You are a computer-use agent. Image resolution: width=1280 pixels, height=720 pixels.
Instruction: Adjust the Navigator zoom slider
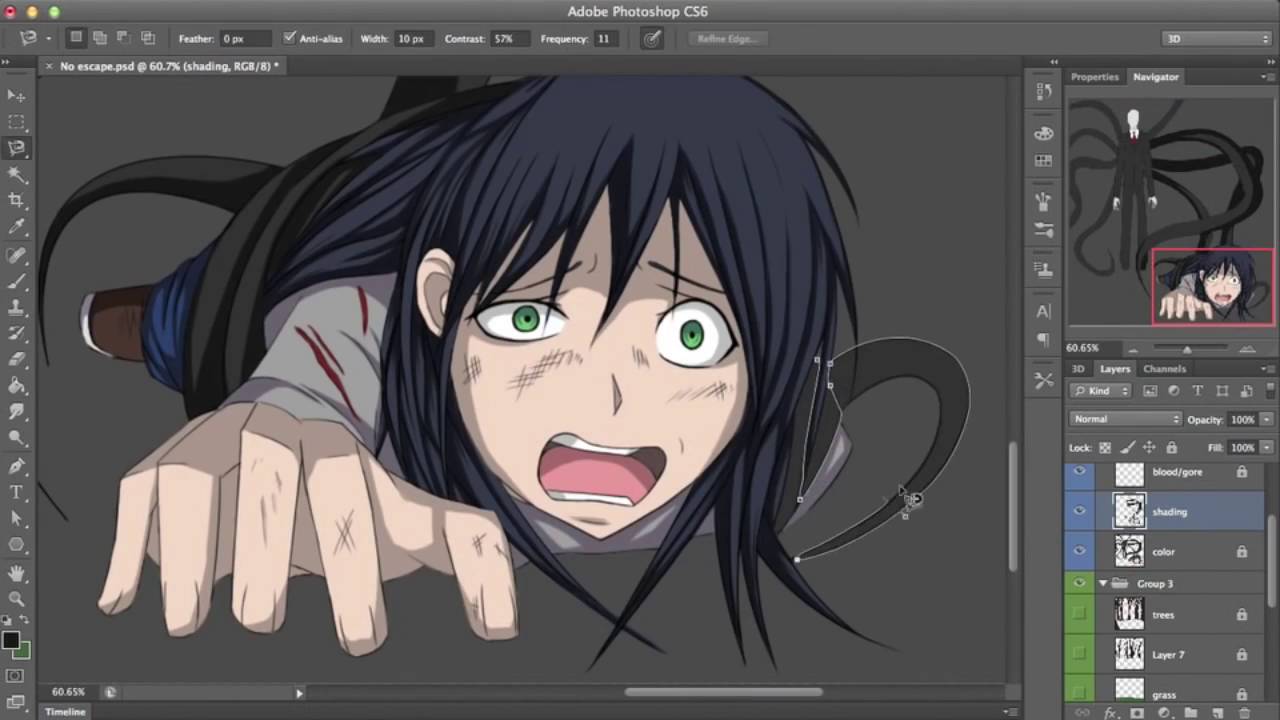1187,349
